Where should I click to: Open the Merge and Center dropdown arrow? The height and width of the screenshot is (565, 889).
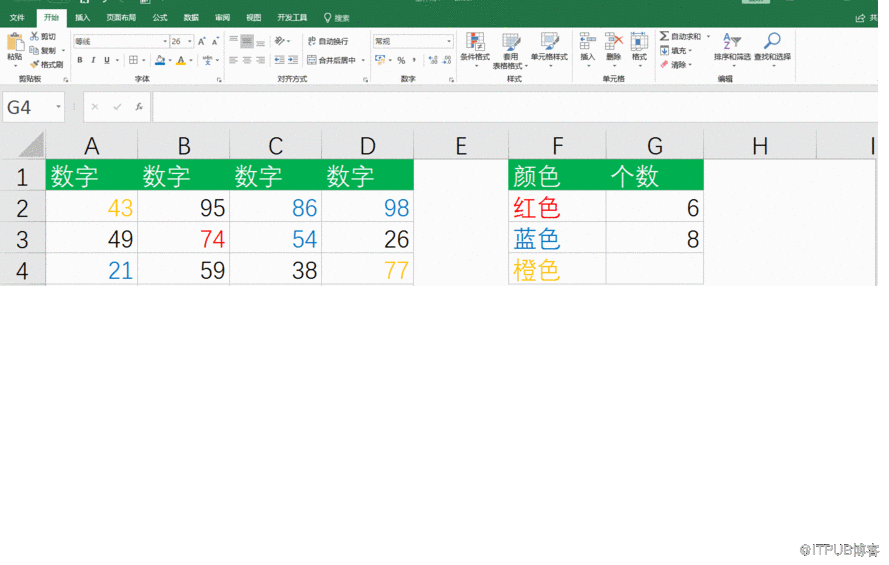(363, 60)
